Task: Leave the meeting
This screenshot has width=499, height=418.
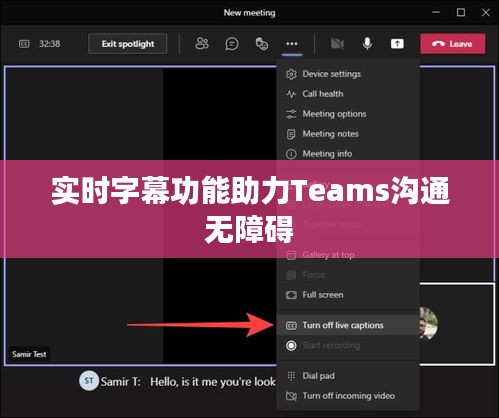Action: coord(453,44)
